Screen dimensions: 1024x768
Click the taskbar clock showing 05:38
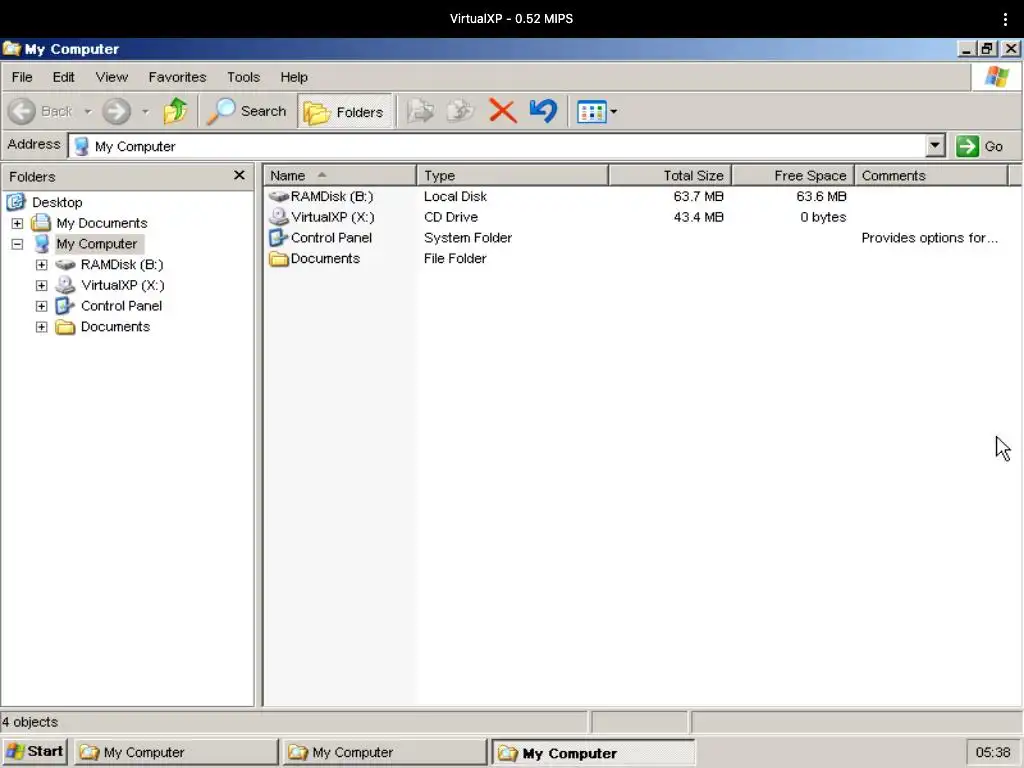tap(993, 752)
